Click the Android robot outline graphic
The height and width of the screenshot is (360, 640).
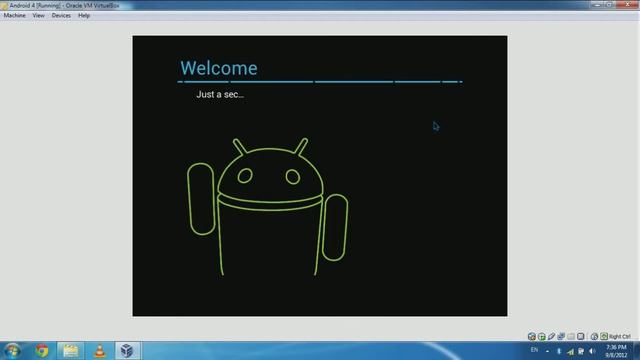coord(268,207)
